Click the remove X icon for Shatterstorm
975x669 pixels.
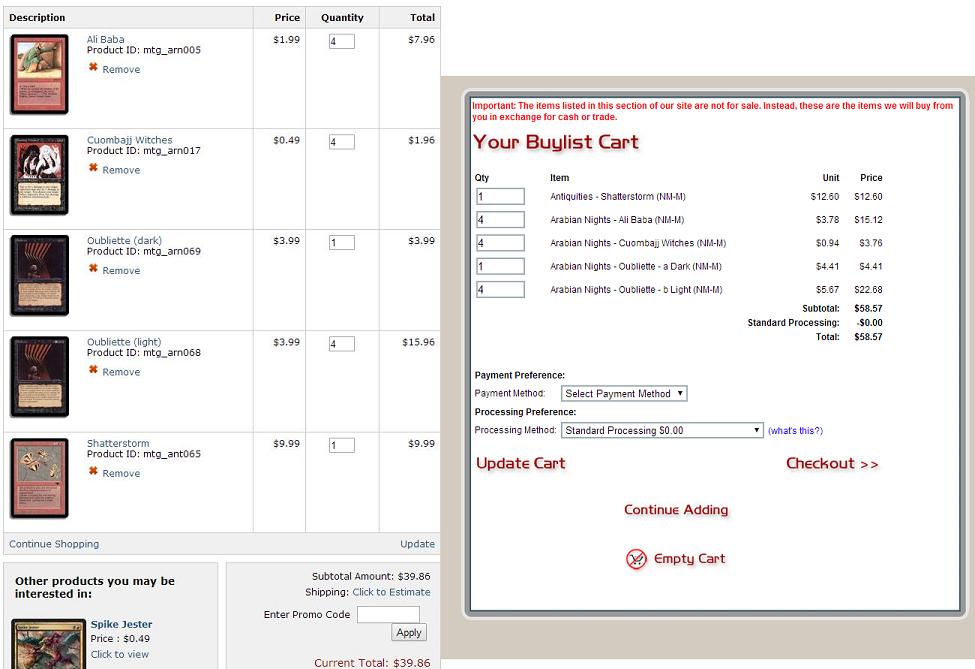93,472
